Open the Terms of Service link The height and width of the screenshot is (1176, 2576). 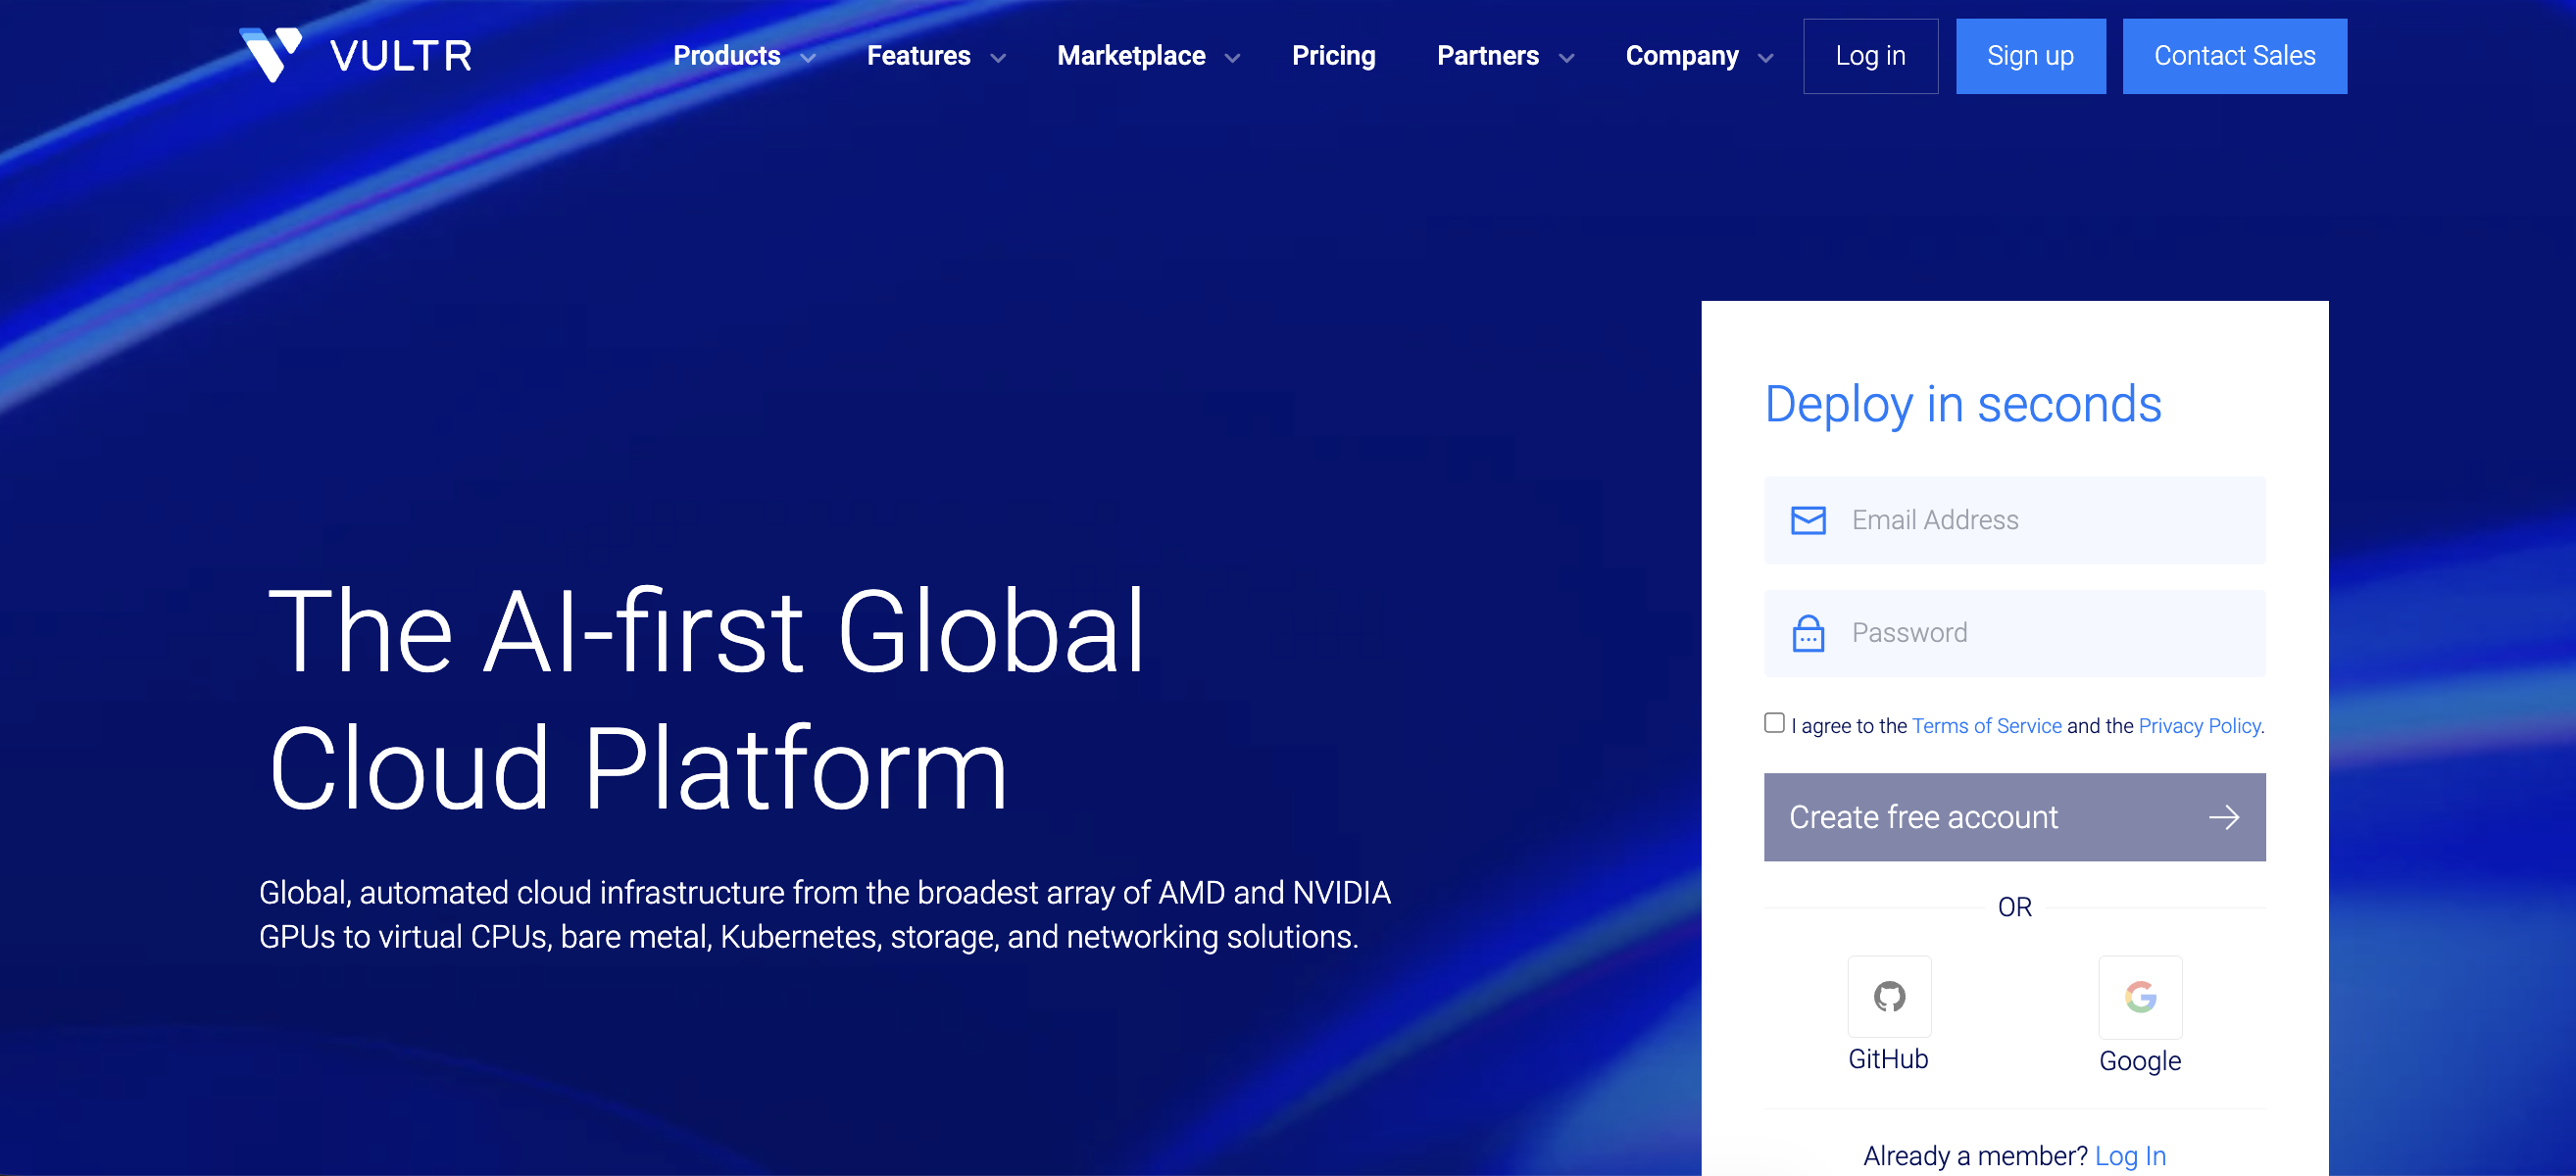1986,725
